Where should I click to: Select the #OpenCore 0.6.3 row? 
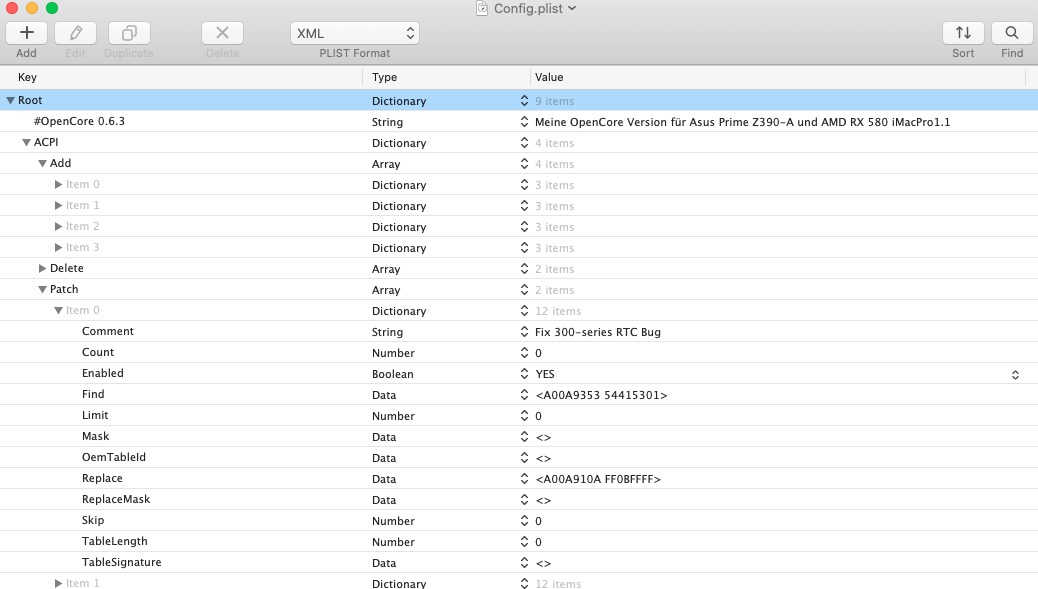point(79,122)
